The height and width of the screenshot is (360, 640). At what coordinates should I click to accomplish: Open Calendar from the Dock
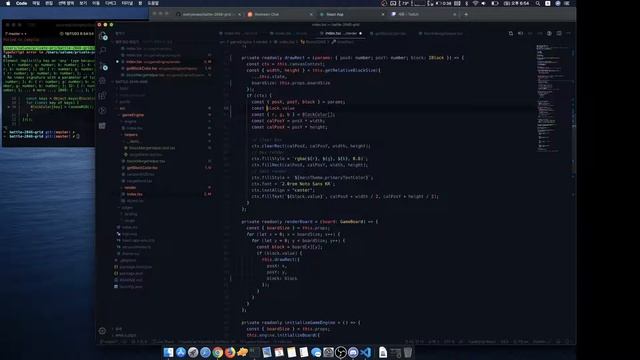click(x=279, y=352)
